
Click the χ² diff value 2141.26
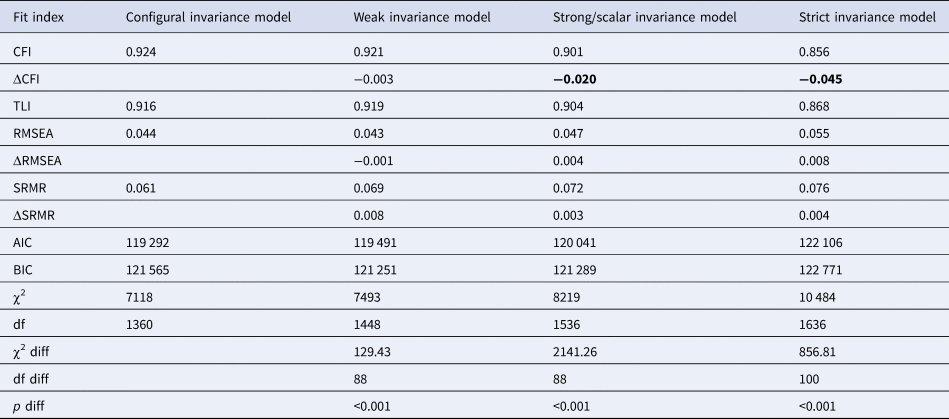[575, 352]
